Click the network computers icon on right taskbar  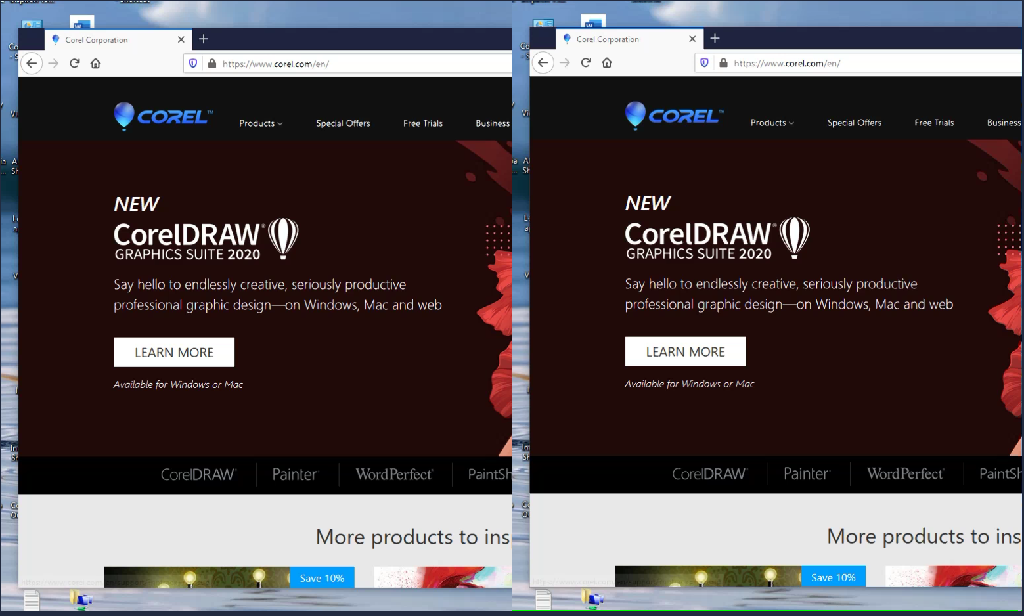click(593, 599)
